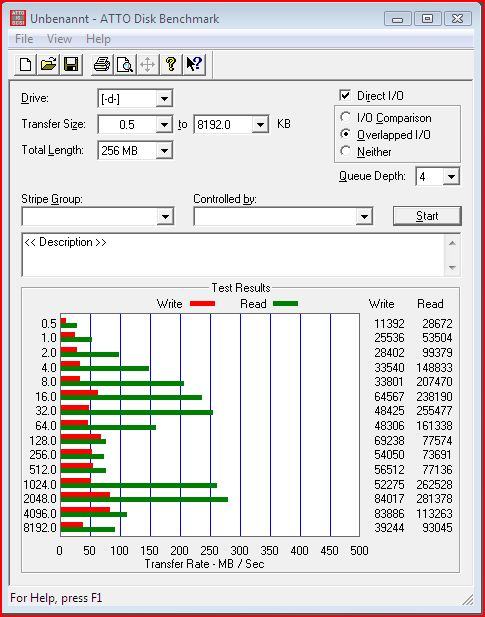Maximize the ATTO Disk Benchmark window
The height and width of the screenshot is (617, 485).
428,18
